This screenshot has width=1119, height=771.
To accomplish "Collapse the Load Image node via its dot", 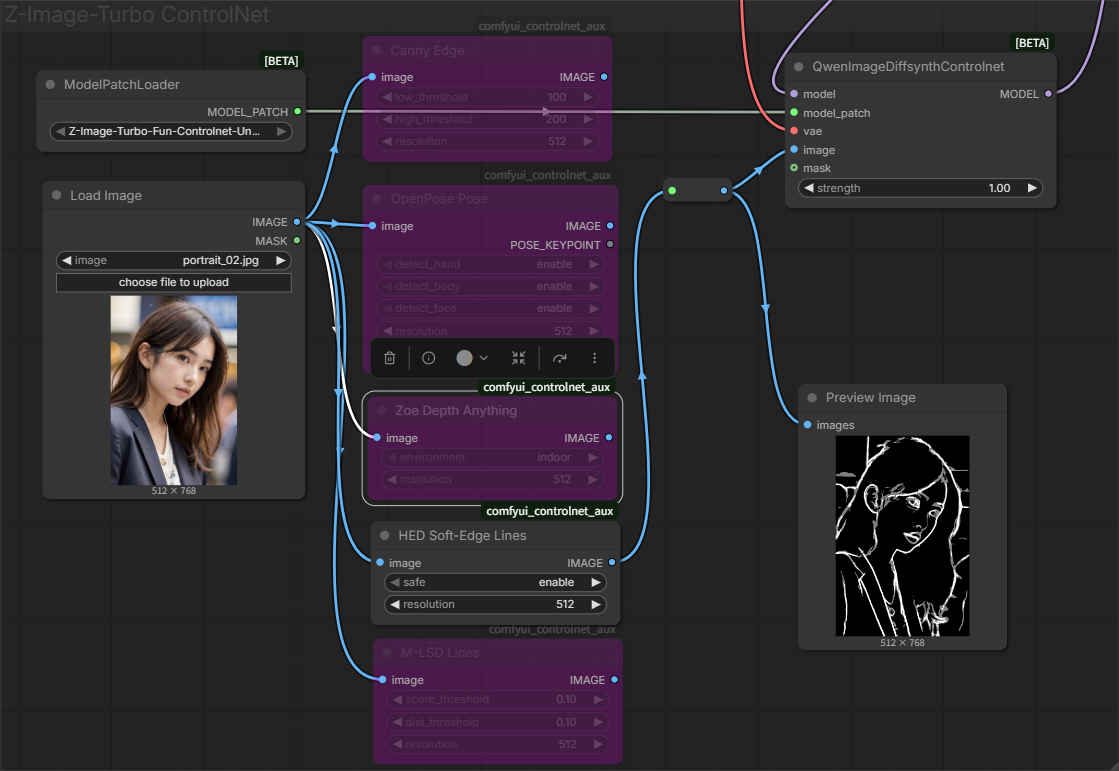I will pyautogui.click(x=56, y=196).
